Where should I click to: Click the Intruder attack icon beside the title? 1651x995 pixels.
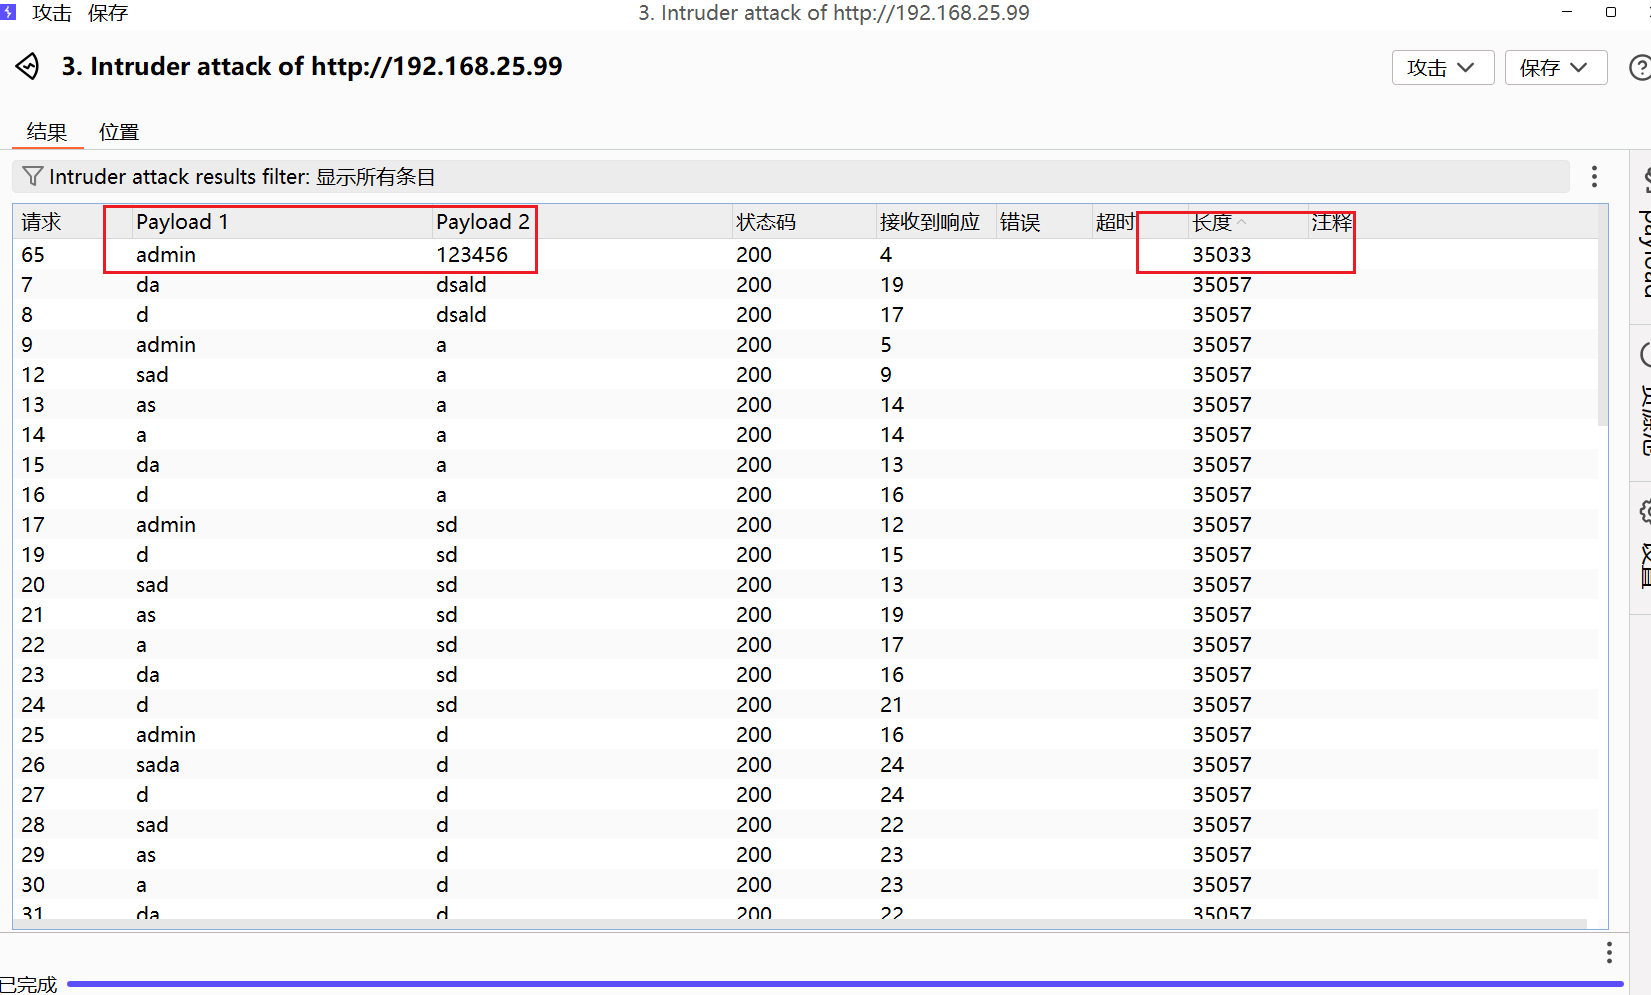(27, 67)
